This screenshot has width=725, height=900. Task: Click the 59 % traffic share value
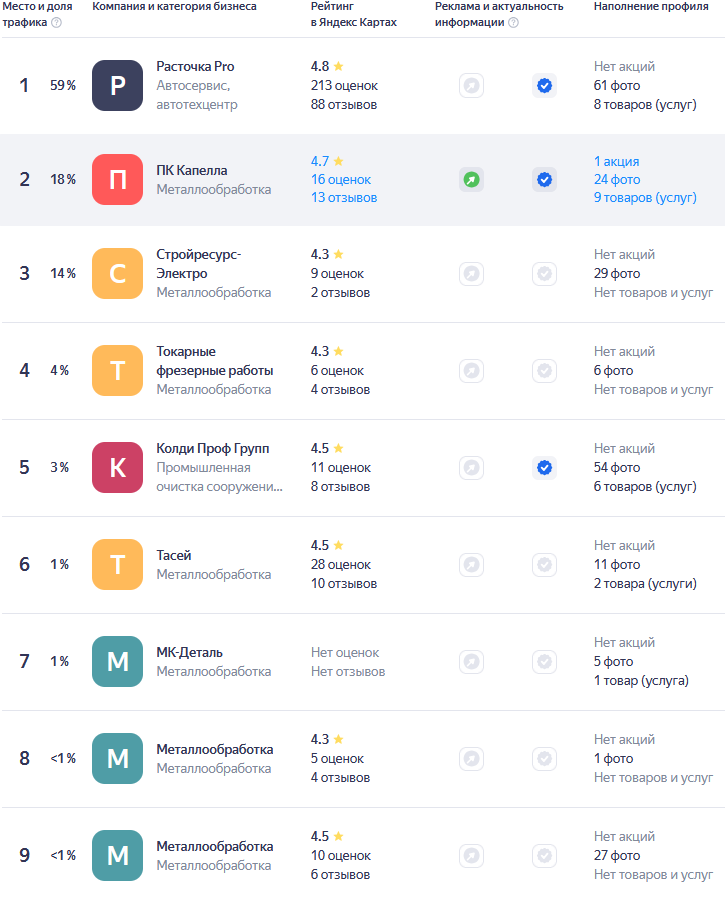(63, 86)
